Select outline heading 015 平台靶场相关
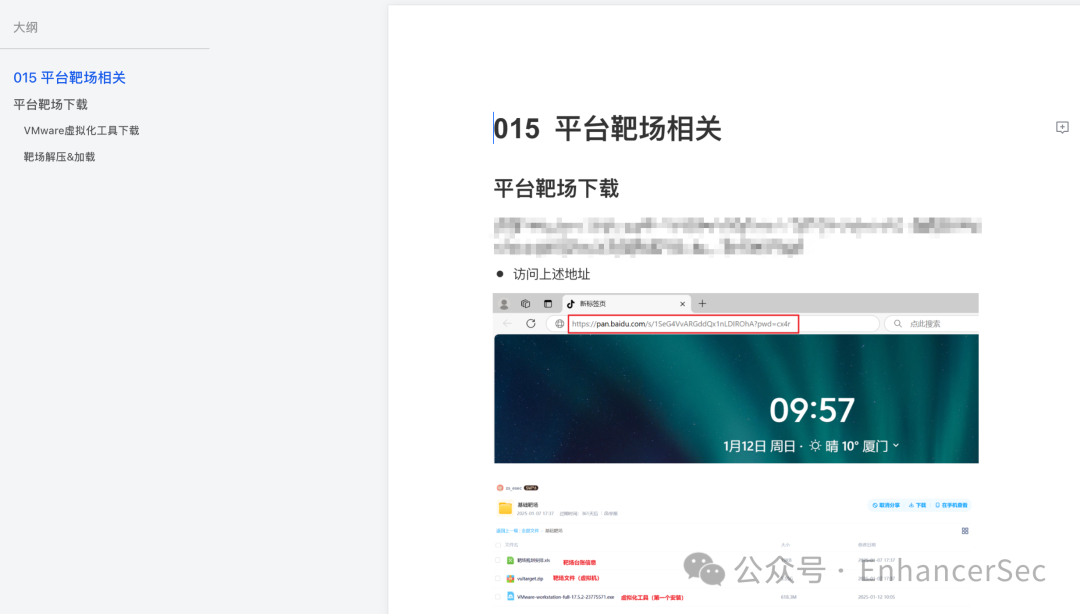This screenshot has width=1080, height=614. 70,78
